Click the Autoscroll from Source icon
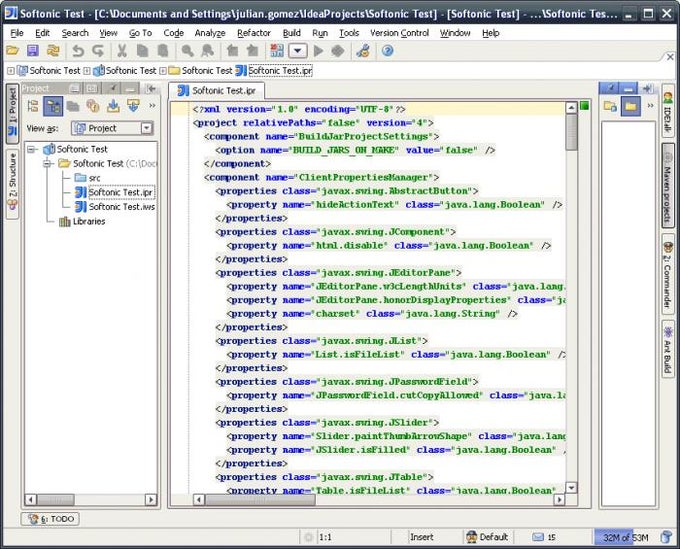 point(133,106)
